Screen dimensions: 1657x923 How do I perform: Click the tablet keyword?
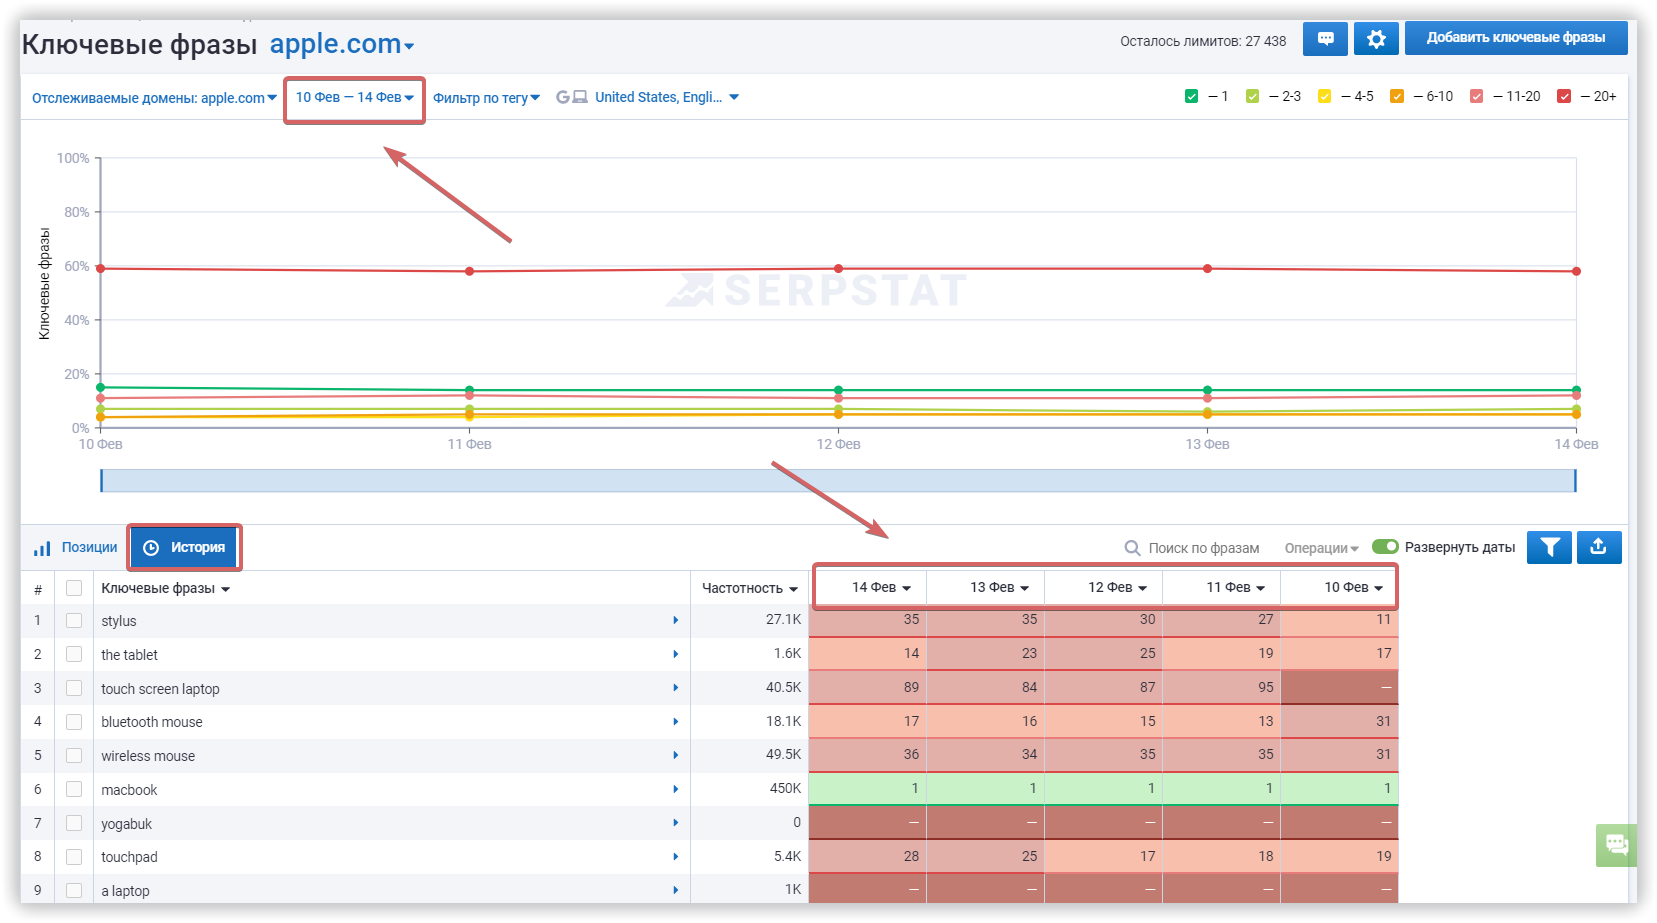click(x=130, y=655)
